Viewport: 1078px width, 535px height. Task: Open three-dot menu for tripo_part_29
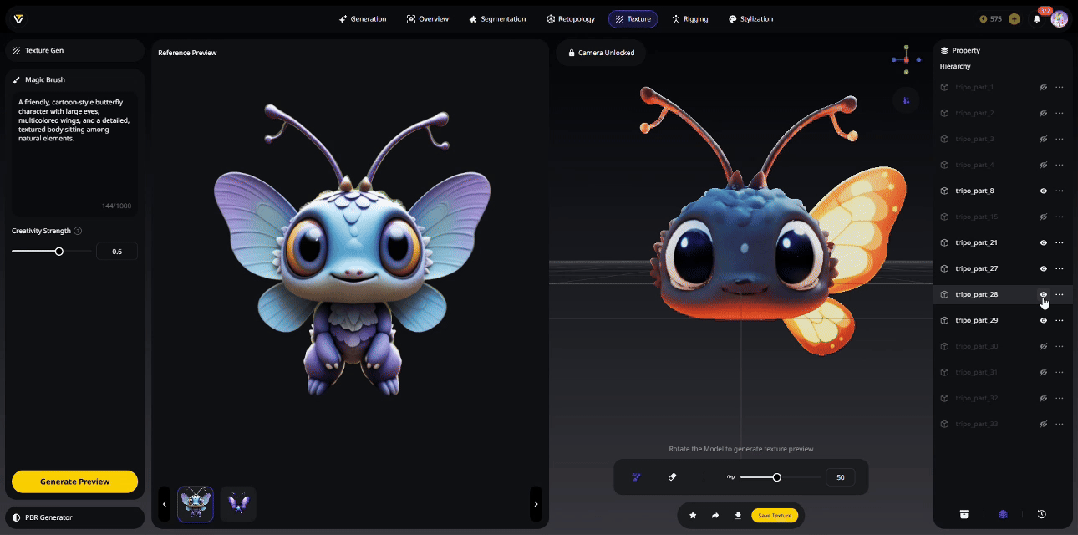(x=1059, y=321)
